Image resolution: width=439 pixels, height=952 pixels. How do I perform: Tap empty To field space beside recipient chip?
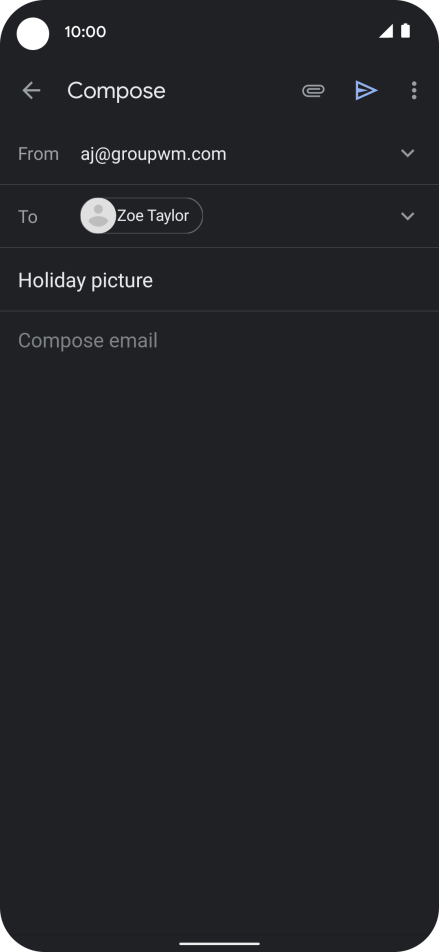pos(298,216)
